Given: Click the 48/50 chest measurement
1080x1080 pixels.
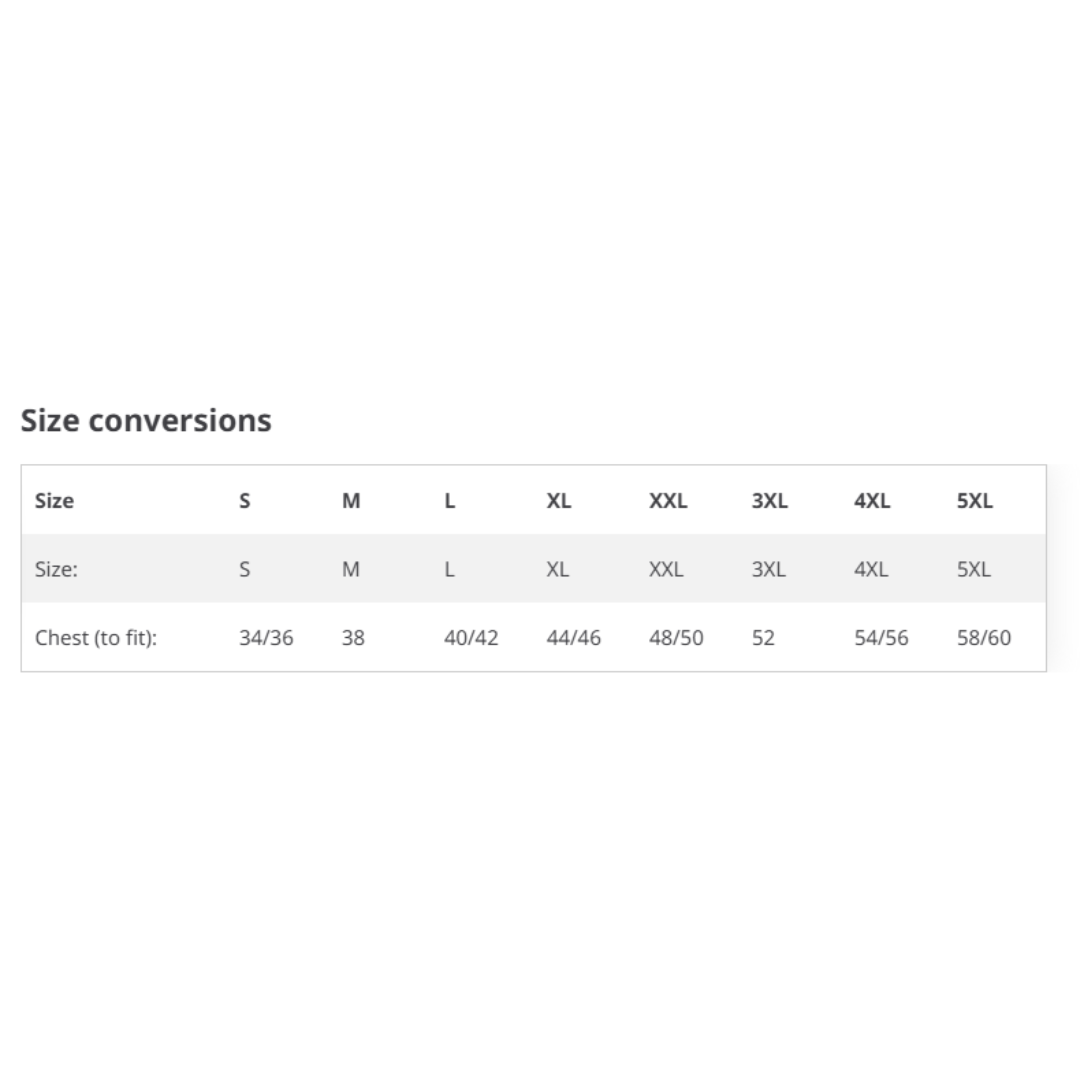Looking at the screenshot, I should point(676,638).
